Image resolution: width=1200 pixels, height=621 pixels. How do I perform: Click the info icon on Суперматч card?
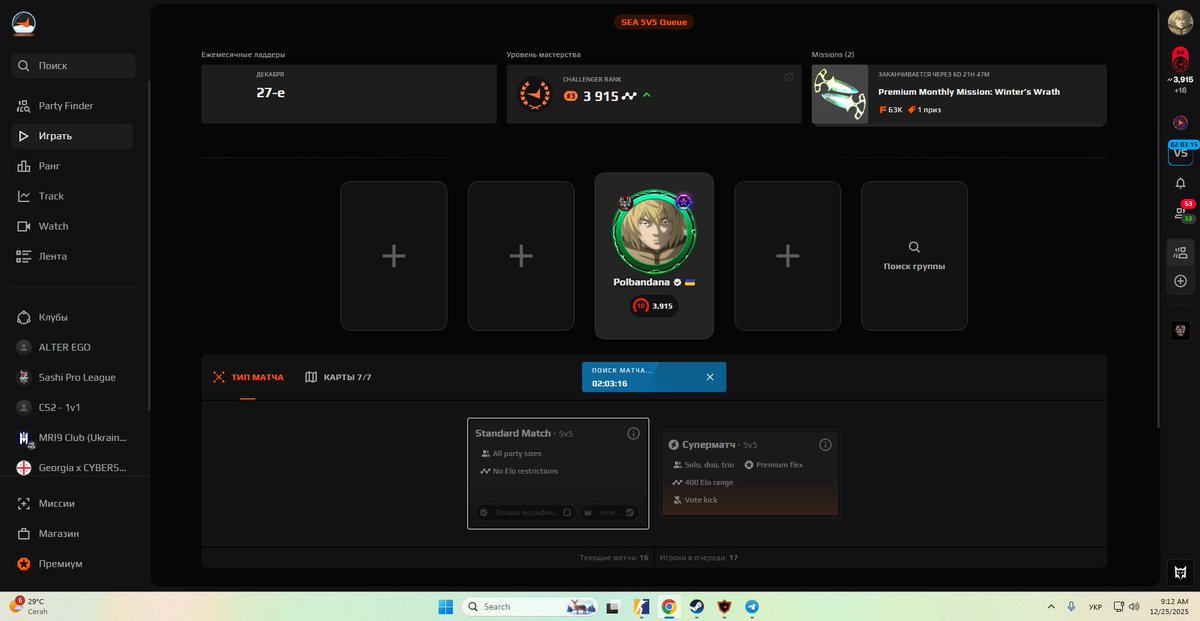click(x=825, y=444)
